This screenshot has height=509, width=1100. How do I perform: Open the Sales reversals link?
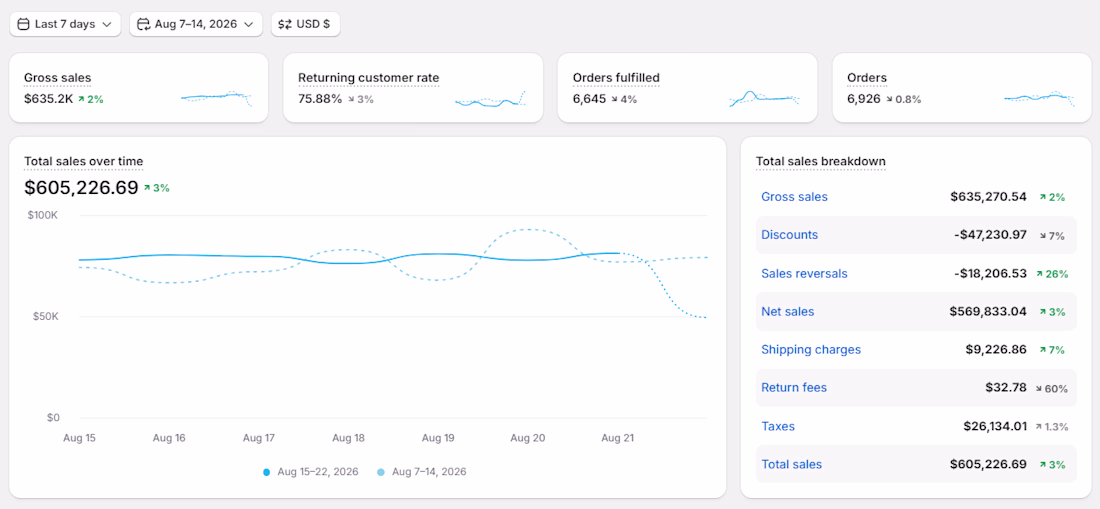point(804,273)
